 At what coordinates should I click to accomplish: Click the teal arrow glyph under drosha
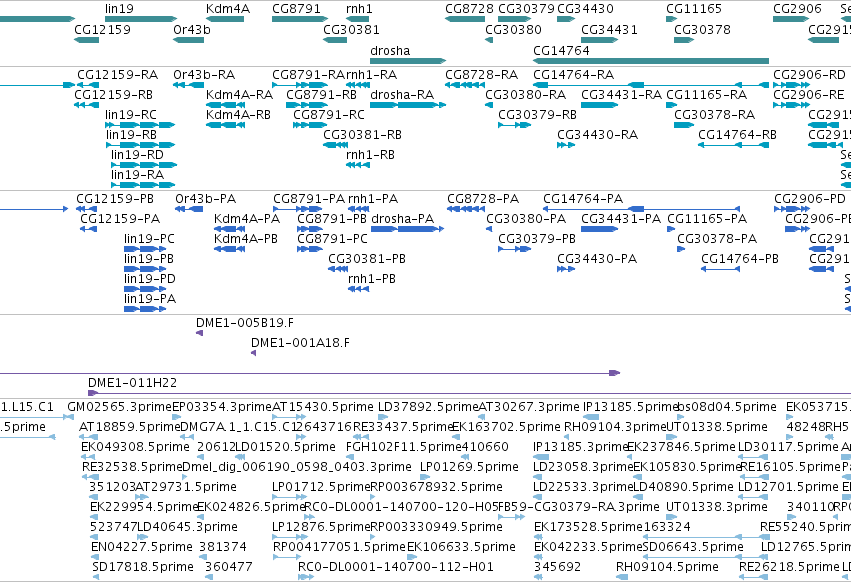pos(408,61)
